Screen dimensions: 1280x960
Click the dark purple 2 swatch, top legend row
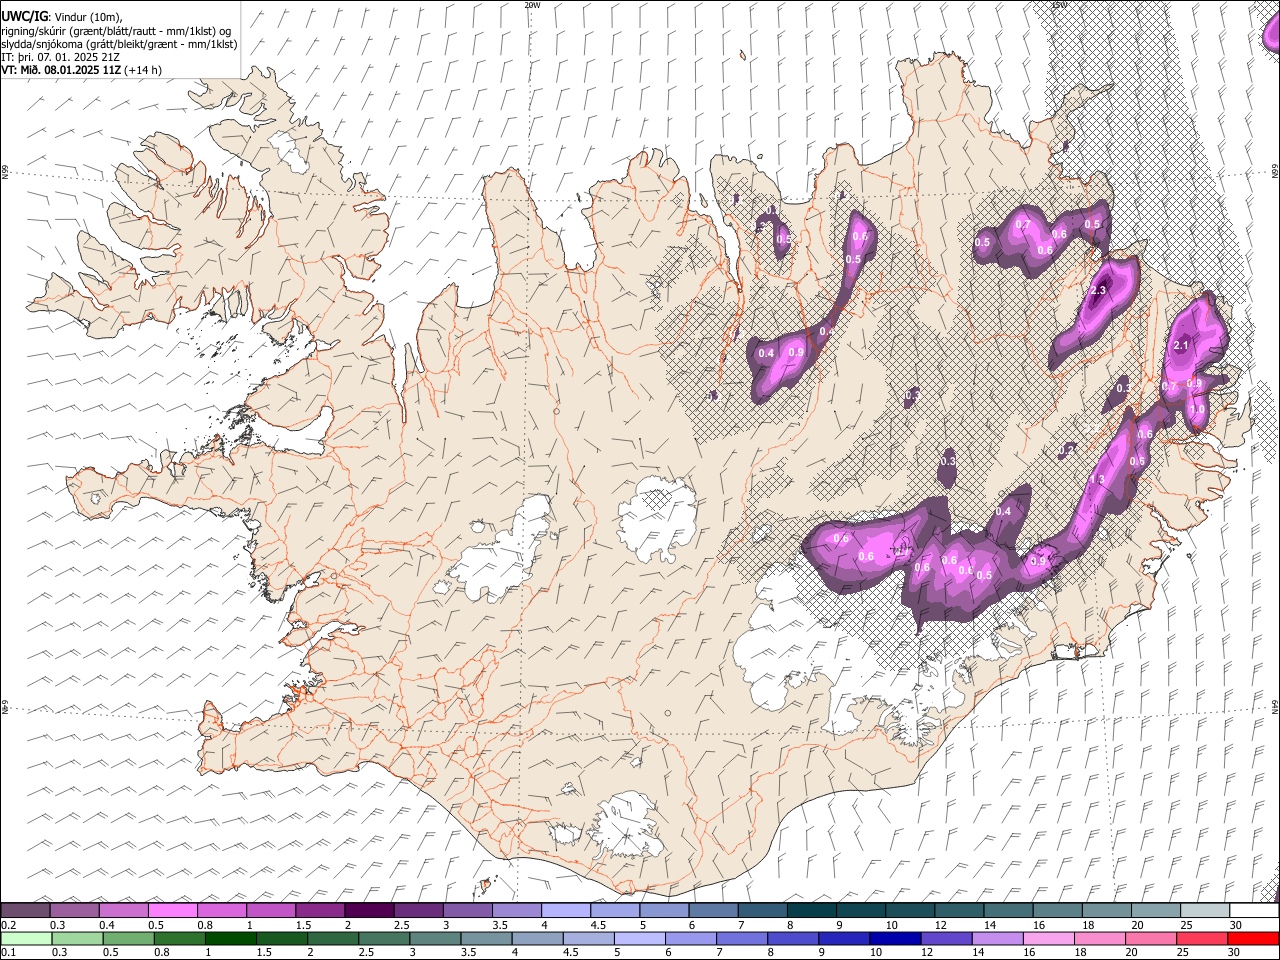[369, 911]
